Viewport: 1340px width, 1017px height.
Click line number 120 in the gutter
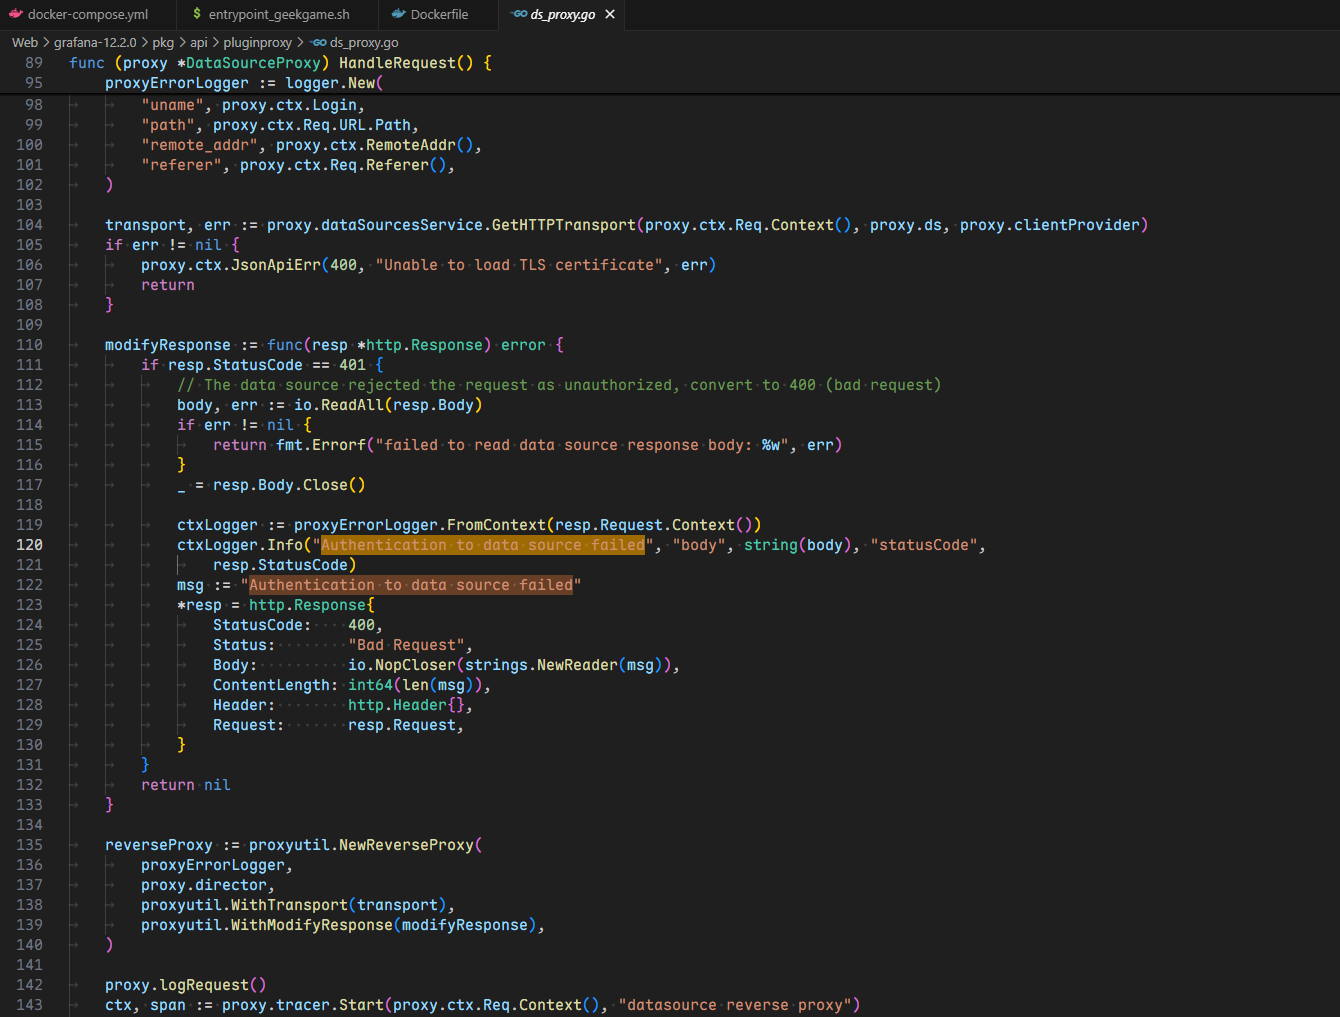[30, 545]
